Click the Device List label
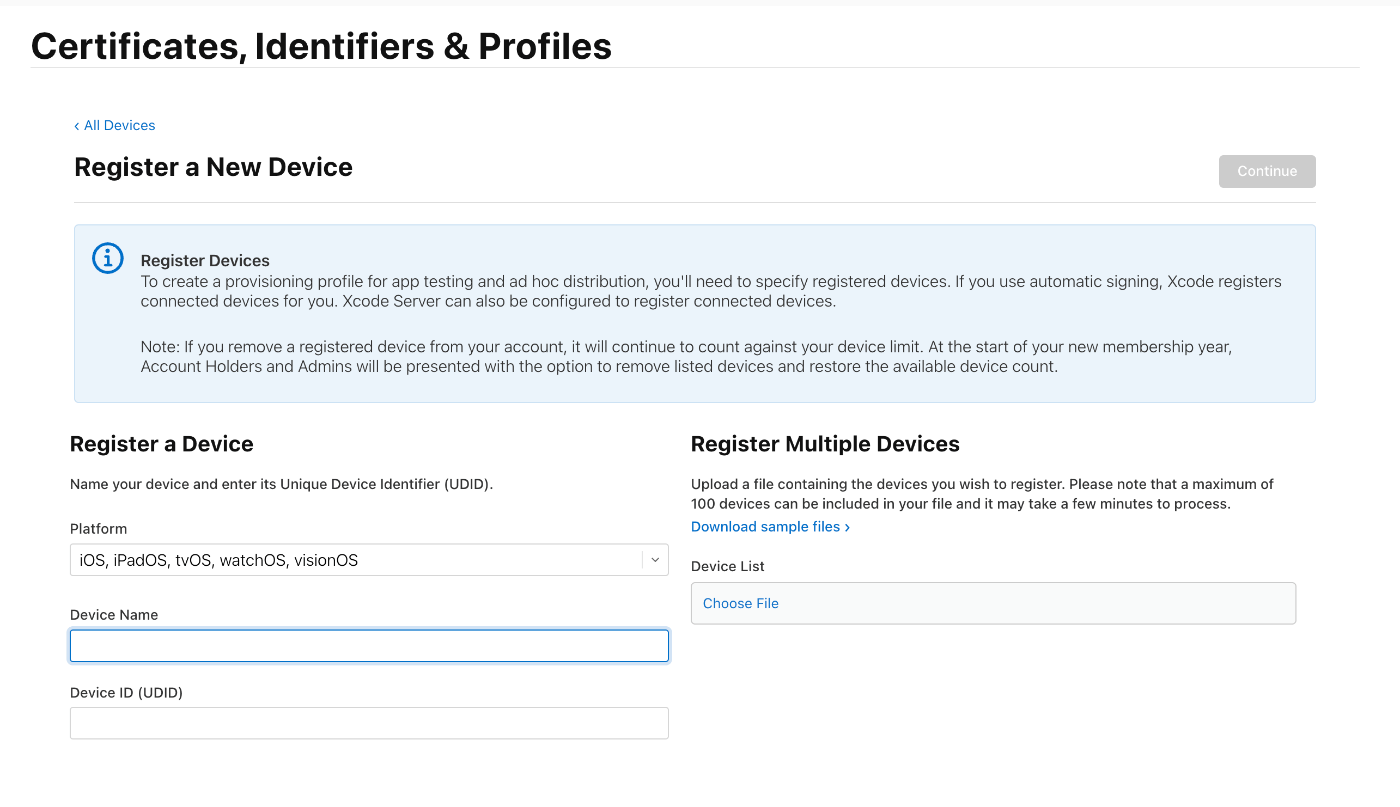 point(728,566)
